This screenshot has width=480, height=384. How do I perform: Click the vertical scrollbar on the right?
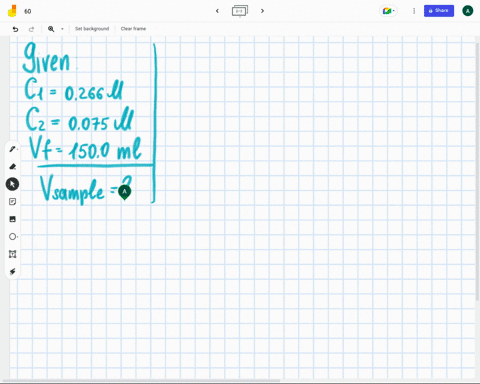(478, 172)
